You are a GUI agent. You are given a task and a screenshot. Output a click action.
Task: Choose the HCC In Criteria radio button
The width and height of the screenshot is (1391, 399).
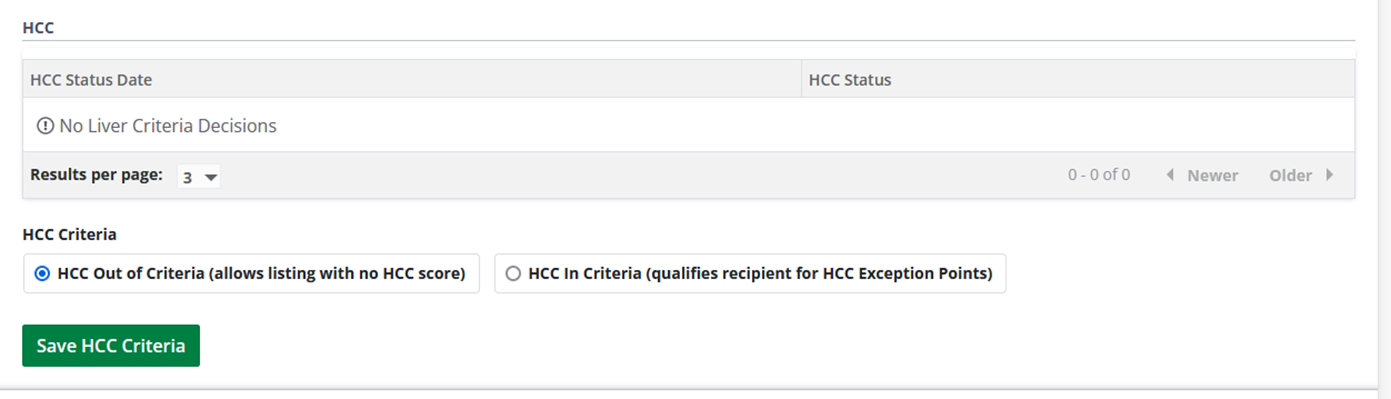tap(513, 274)
